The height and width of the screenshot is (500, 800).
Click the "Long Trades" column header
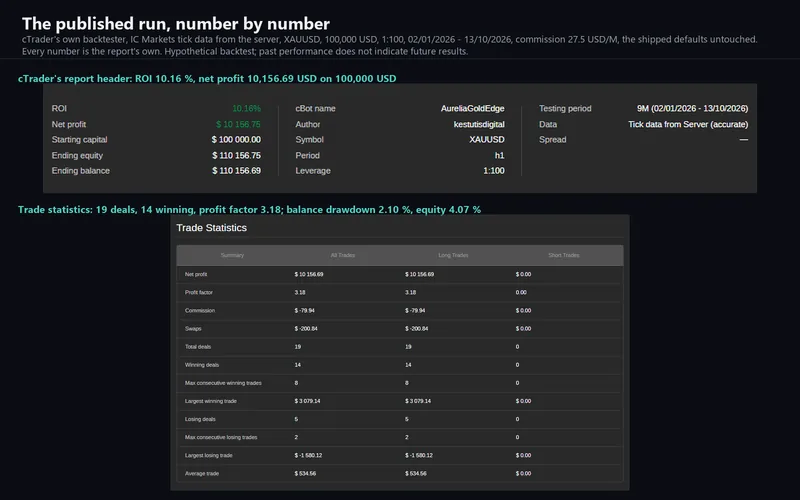coord(453,255)
